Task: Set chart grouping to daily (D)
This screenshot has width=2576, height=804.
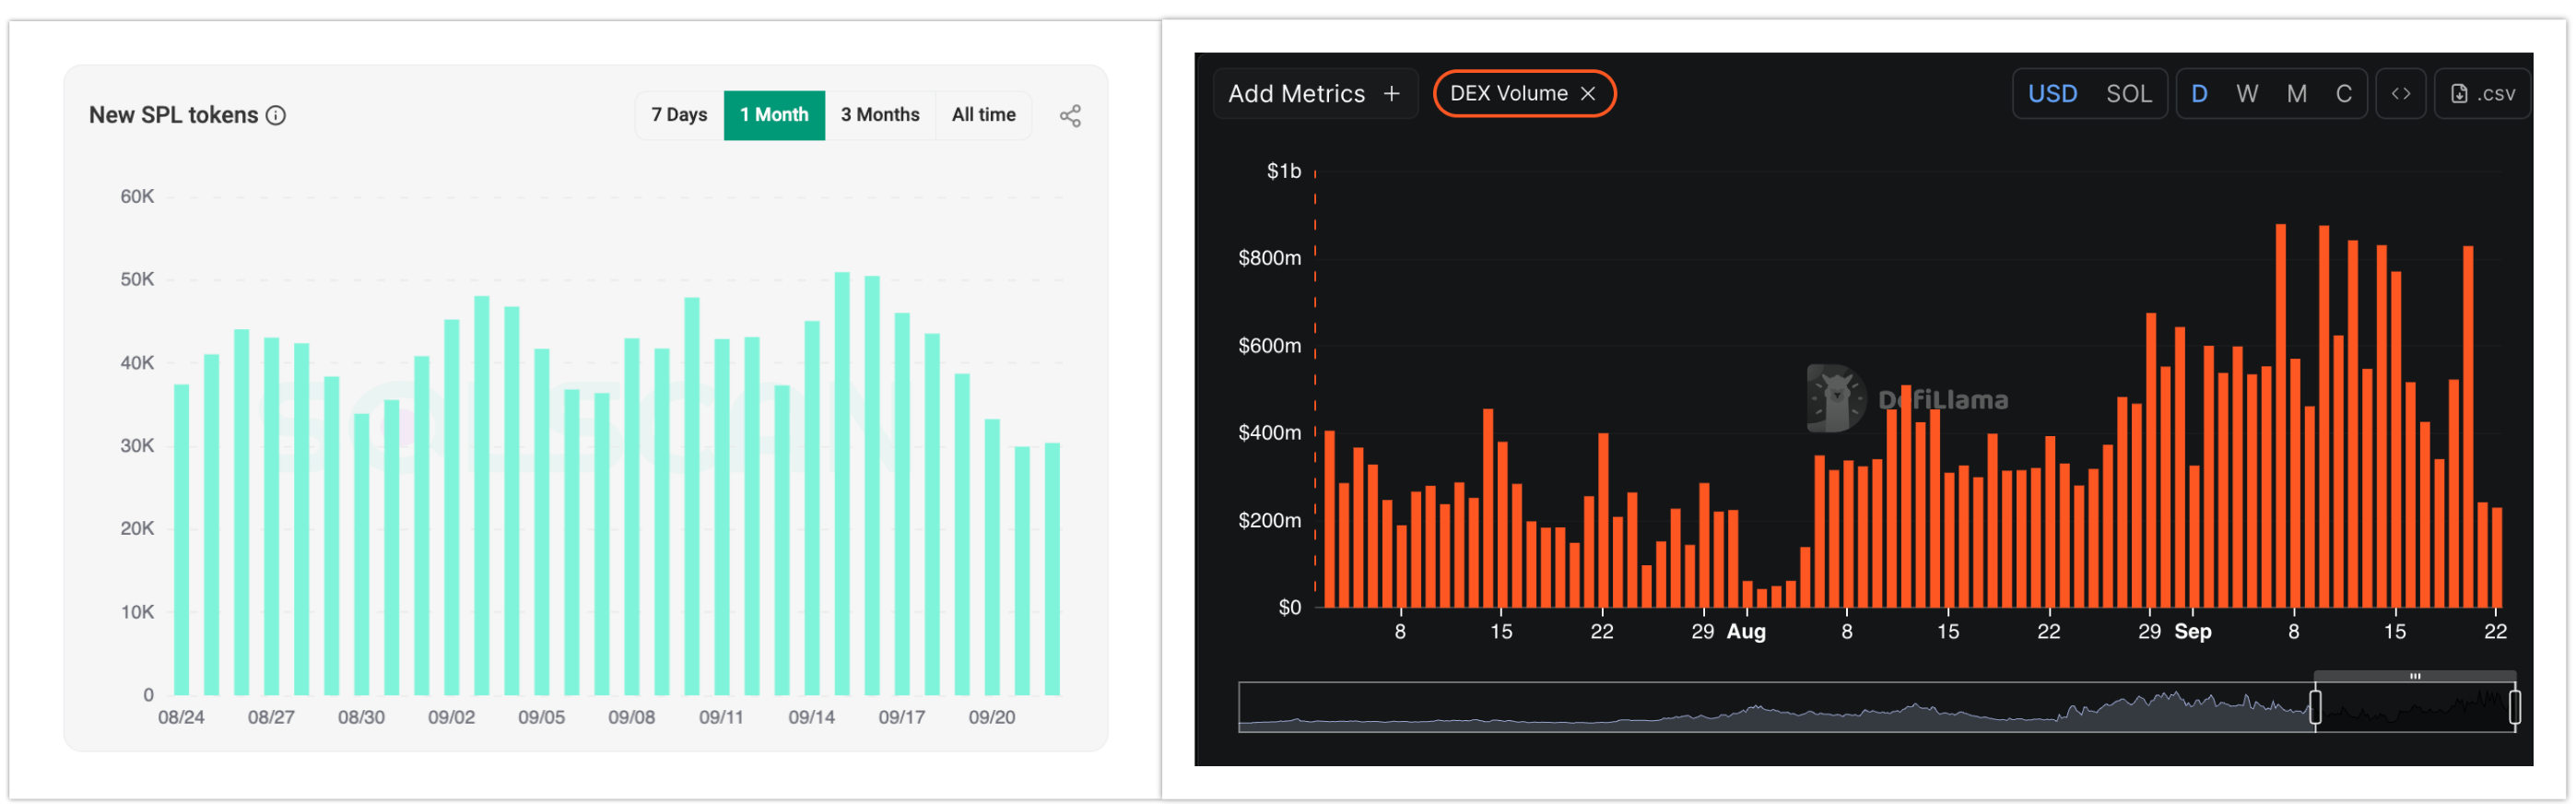Action: pyautogui.click(x=2199, y=94)
